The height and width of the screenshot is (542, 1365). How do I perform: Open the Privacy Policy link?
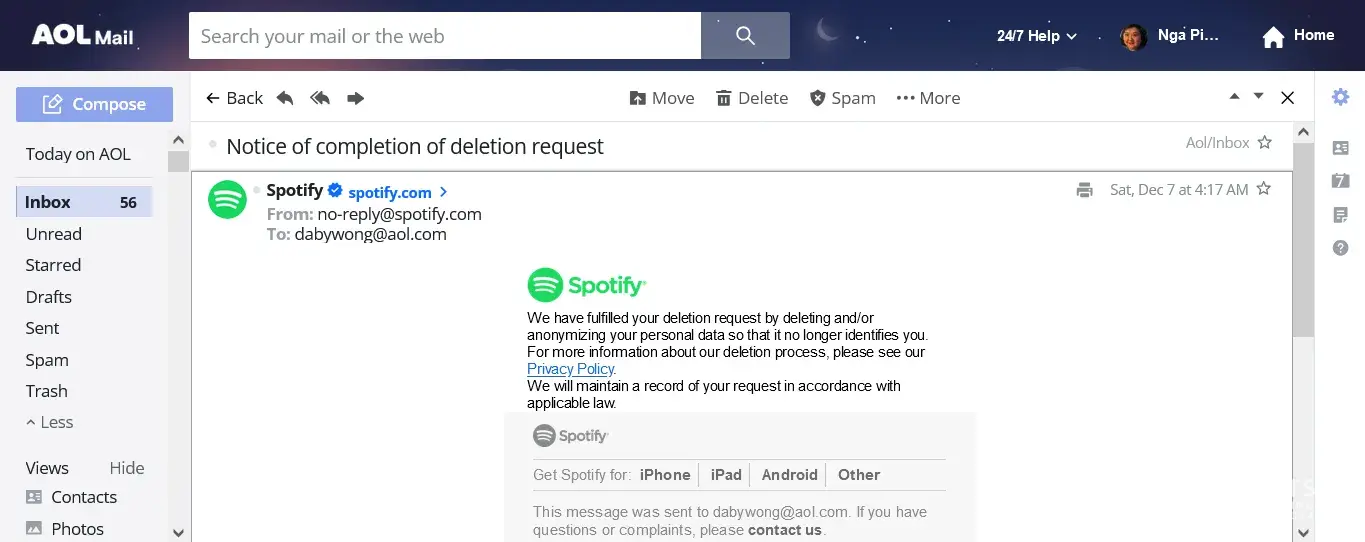tap(570, 369)
